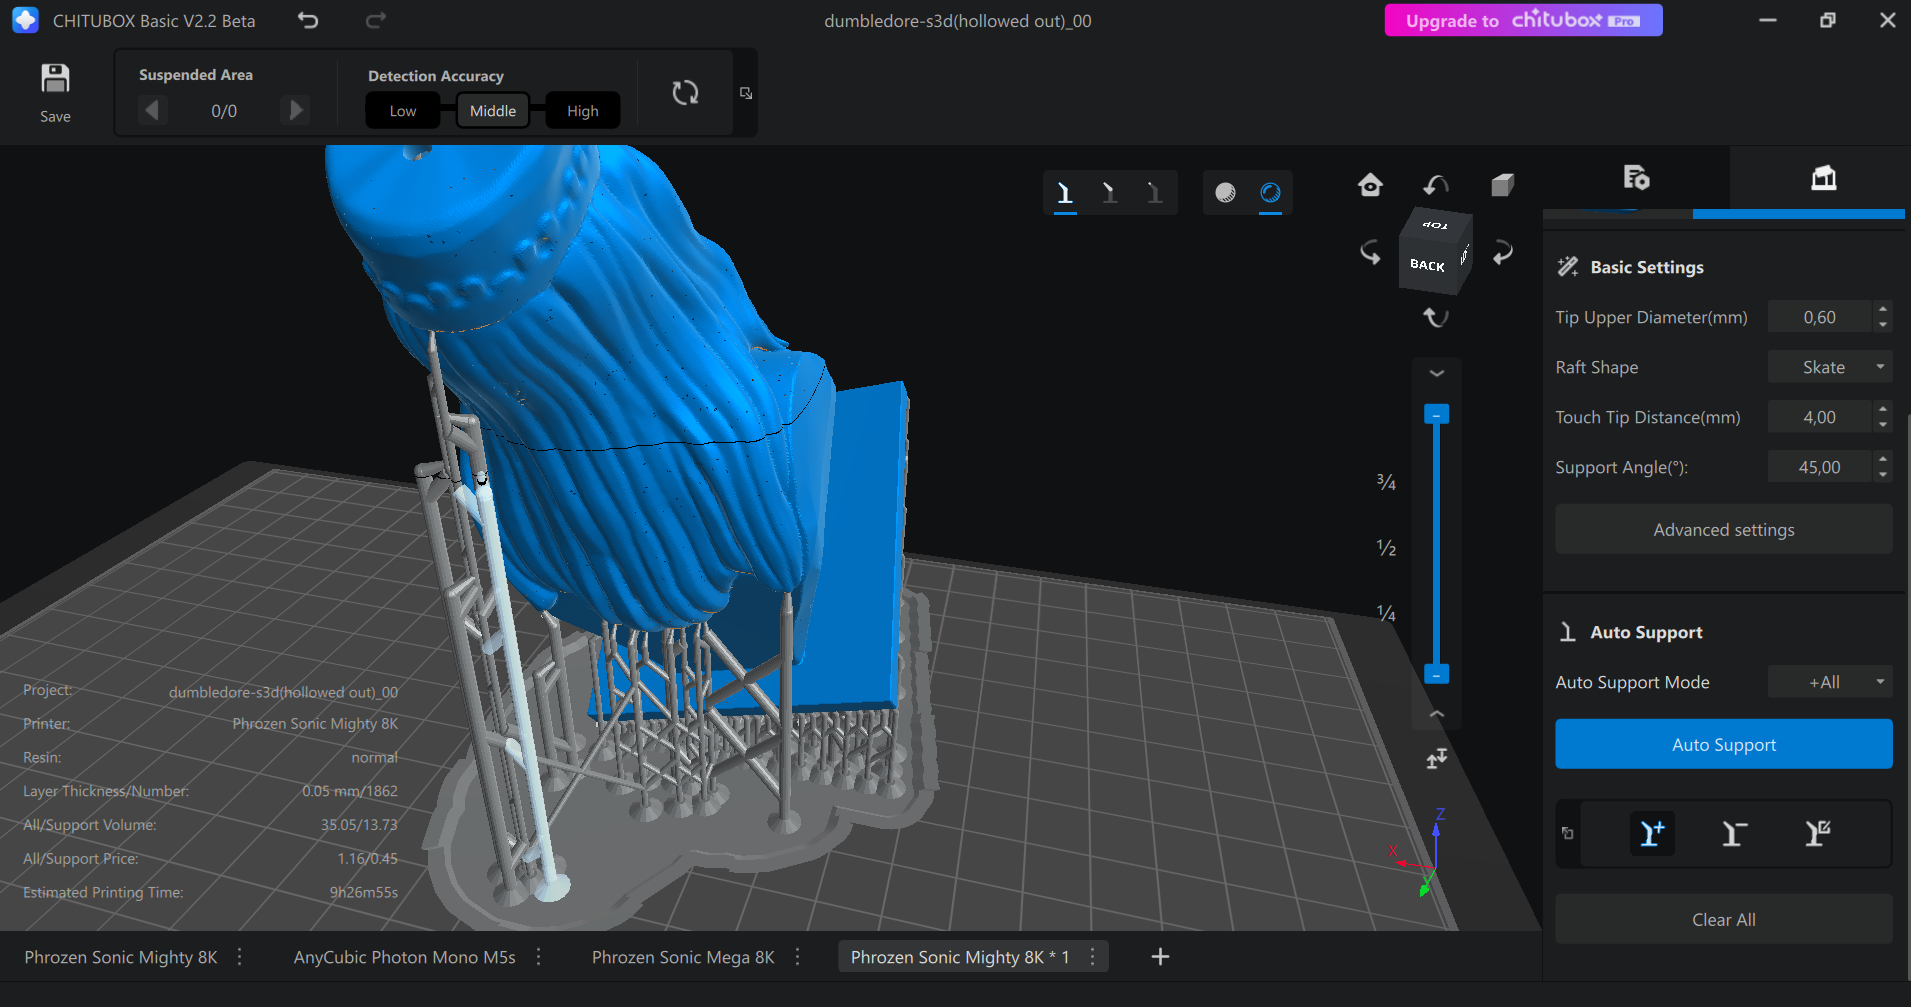This screenshot has width=1911, height=1007.
Task: Click the TOP face of view cube
Action: [x=1436, y=225]
